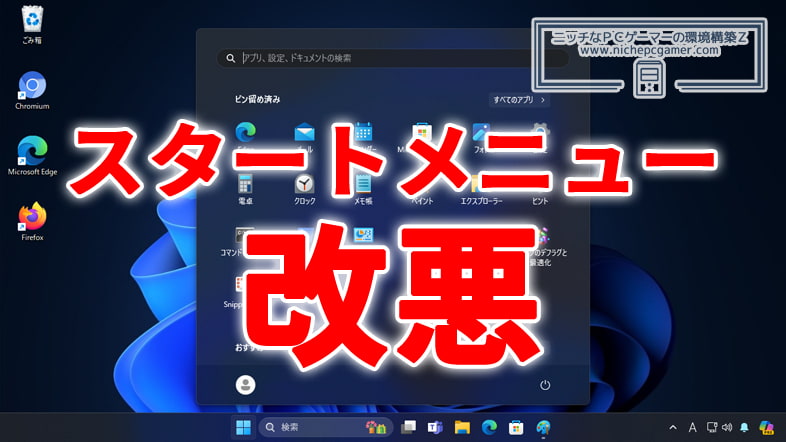Launch the Calculator (電卓) pinned app
This screenshot has height=442, width=786.
pyautogui.click(x=245, y=184)
